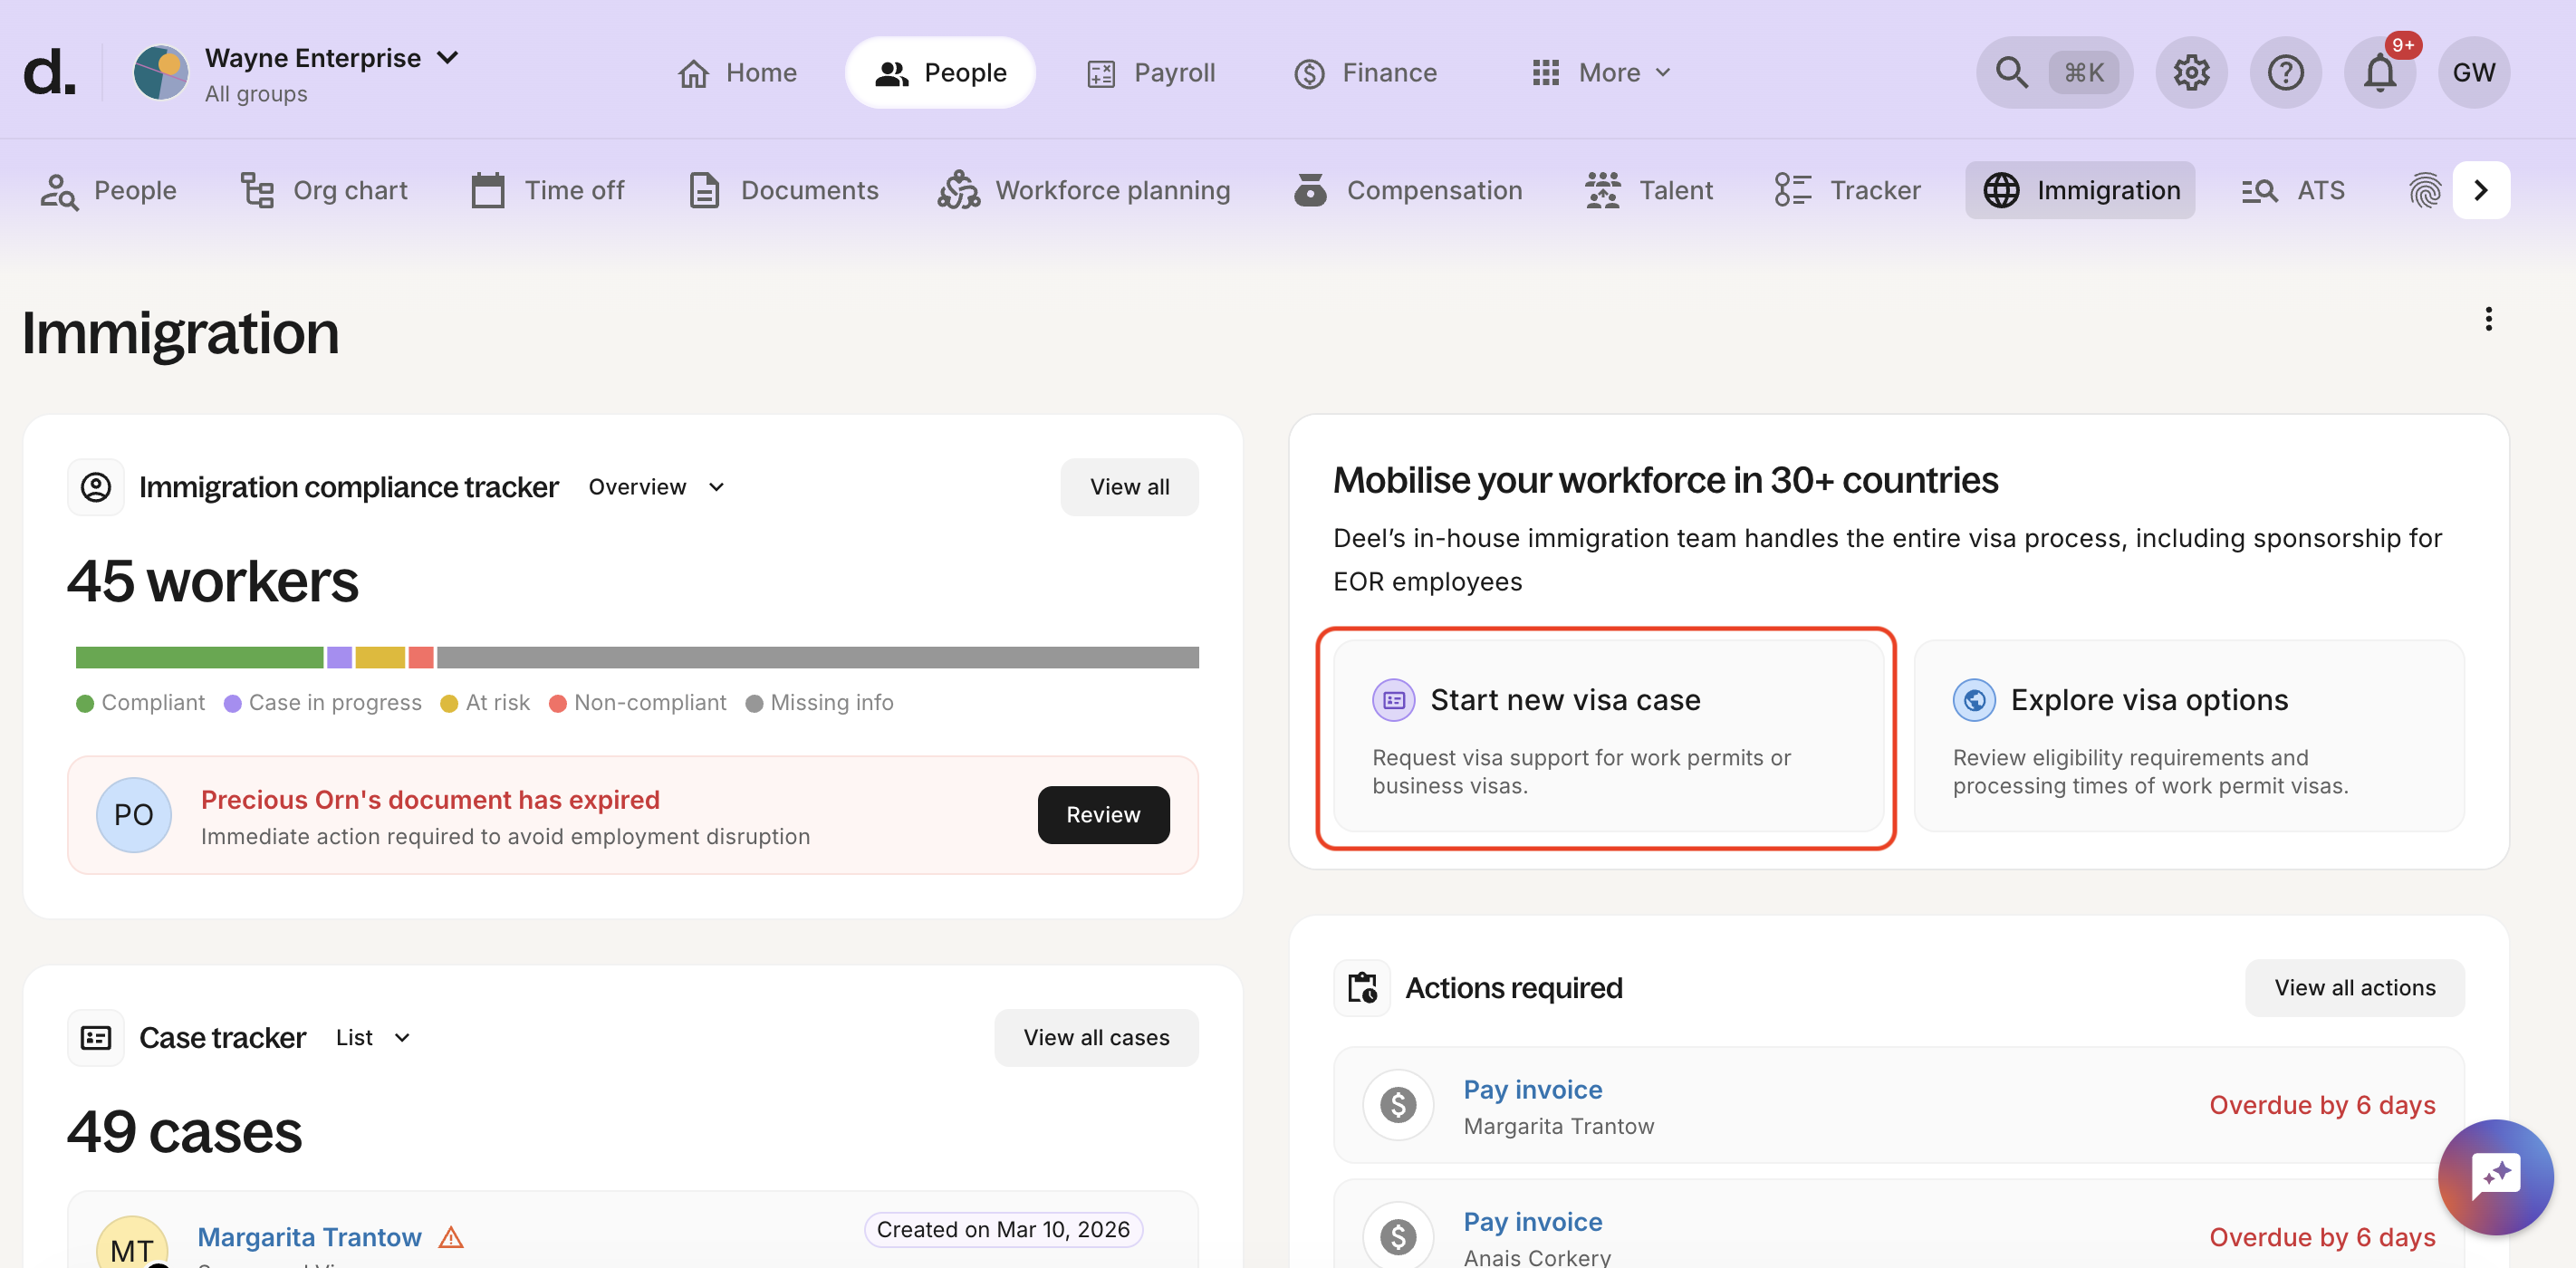Open the settings gear icon
This screenshot has height=1268, width=2576.
click(2191, 72)
